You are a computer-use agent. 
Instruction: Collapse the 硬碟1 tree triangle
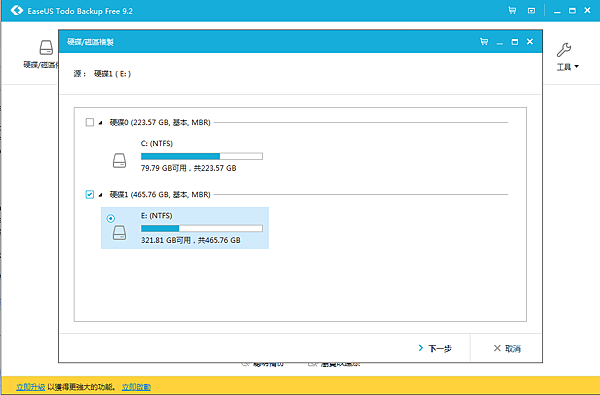(101, 195)
